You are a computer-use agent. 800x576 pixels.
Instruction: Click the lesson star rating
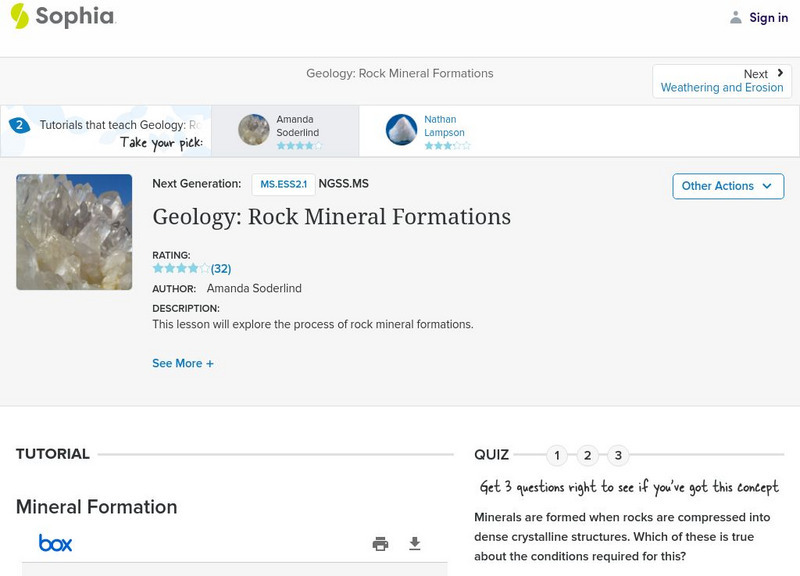pos(181,269)
